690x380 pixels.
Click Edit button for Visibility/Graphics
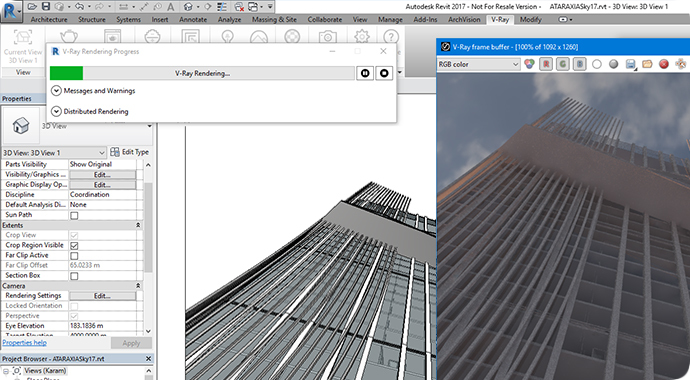pos(102,175)
